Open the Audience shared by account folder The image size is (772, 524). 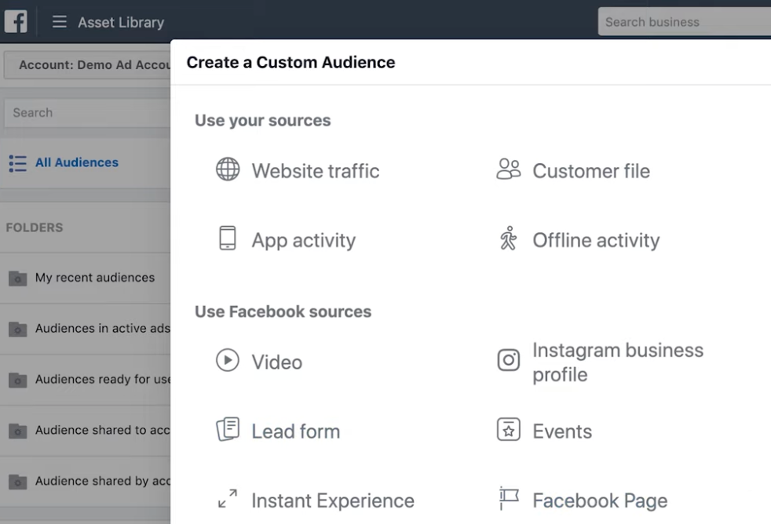tap(102, 481)
